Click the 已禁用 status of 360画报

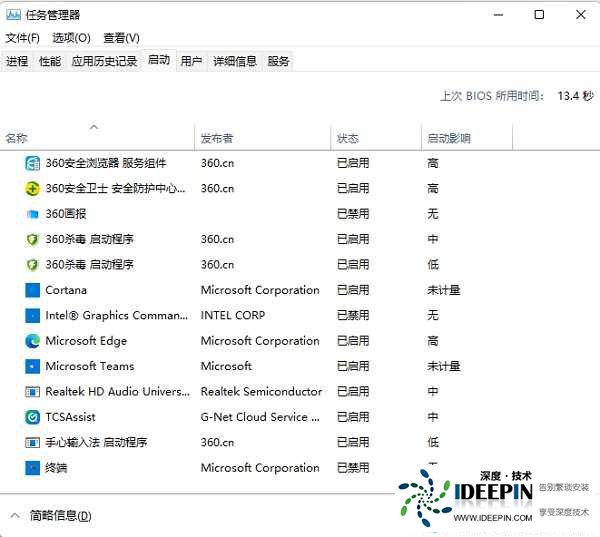click(x=353, y=214)
